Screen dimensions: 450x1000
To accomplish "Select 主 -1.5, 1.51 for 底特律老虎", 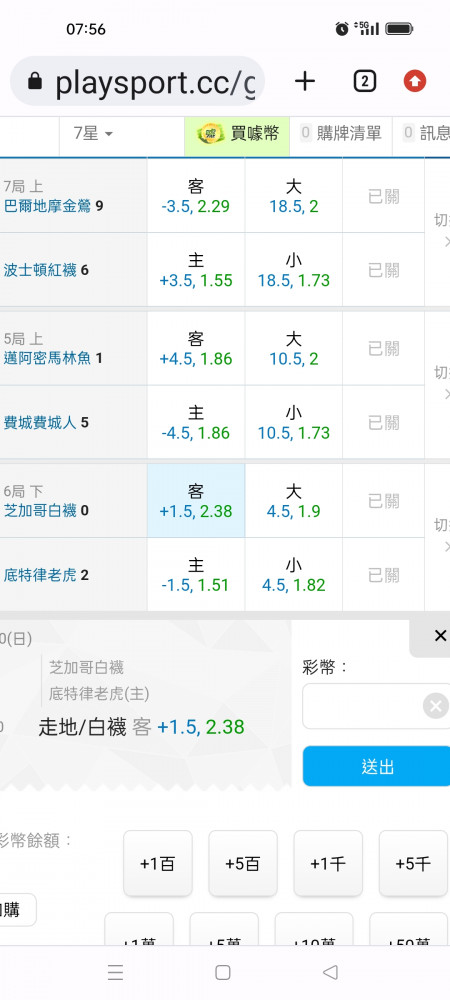I will pos(196,575).
